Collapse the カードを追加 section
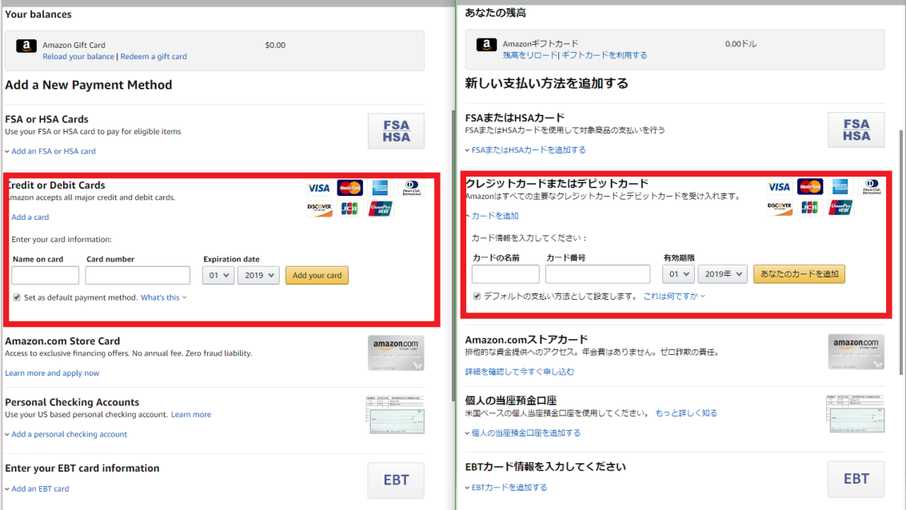This screenshot has width=906, height=510. click(x=492, y=216)
